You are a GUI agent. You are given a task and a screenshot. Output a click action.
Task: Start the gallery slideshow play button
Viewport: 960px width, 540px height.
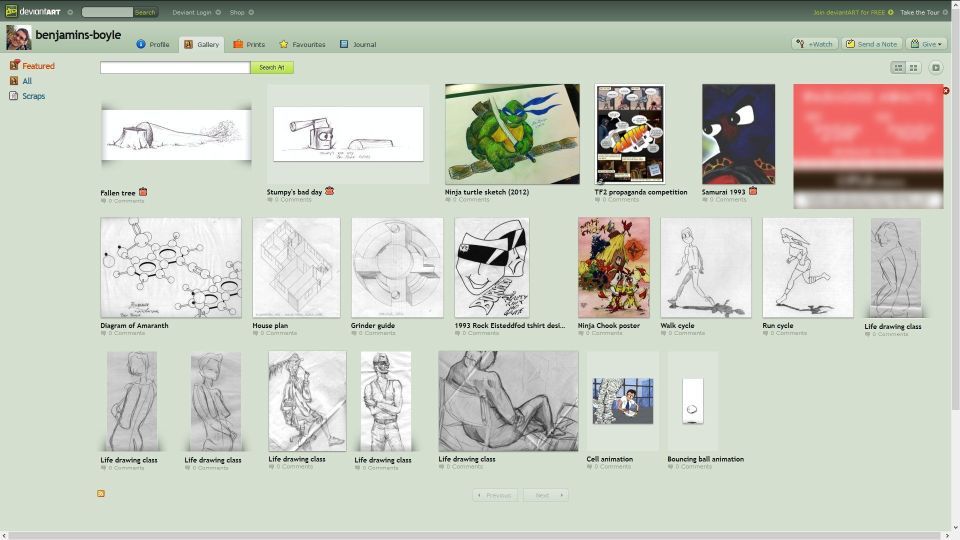936,67
